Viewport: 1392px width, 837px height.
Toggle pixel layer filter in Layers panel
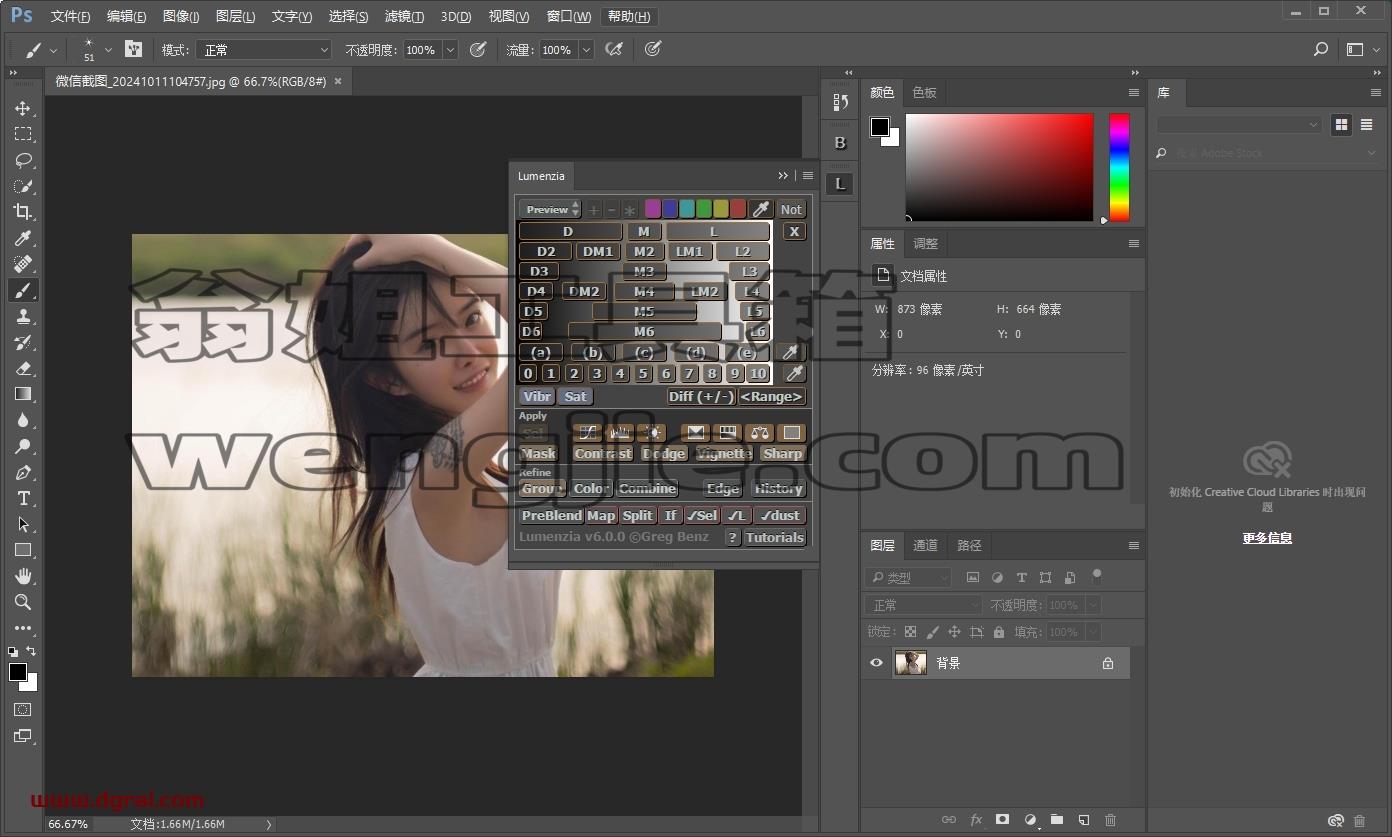click(973, 577)
